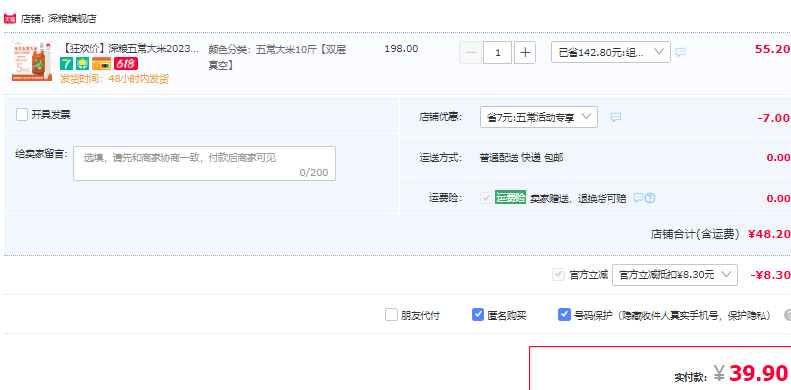Click the official discount amount -¥8.30
The width and height of the screenshot is (791, 390).
[x=770, y=275]
